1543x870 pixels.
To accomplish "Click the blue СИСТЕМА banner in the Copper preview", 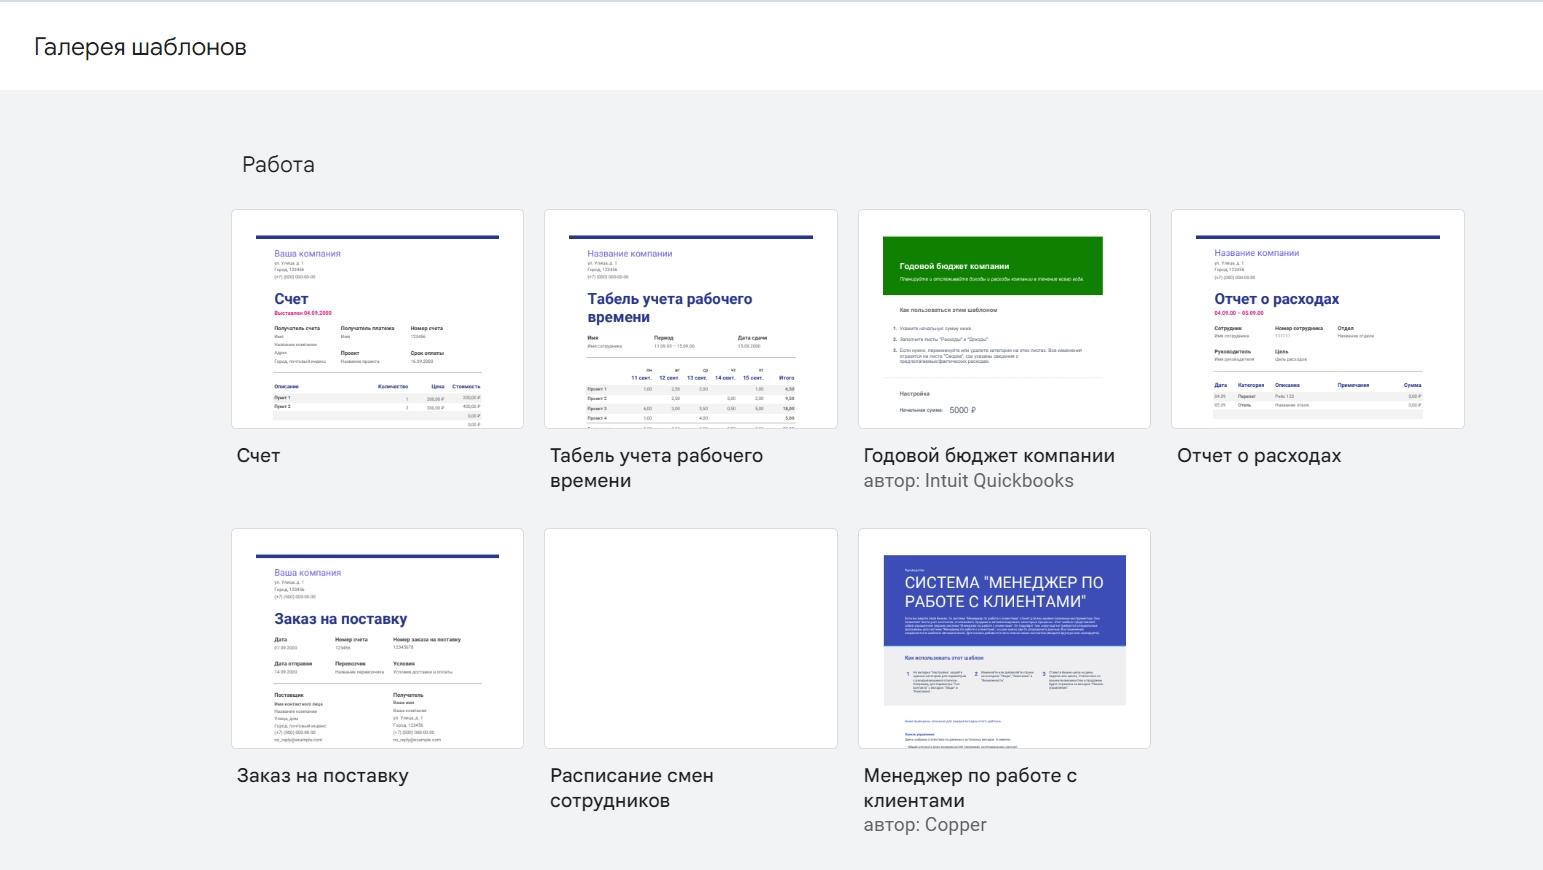I will coord(1004,600).
